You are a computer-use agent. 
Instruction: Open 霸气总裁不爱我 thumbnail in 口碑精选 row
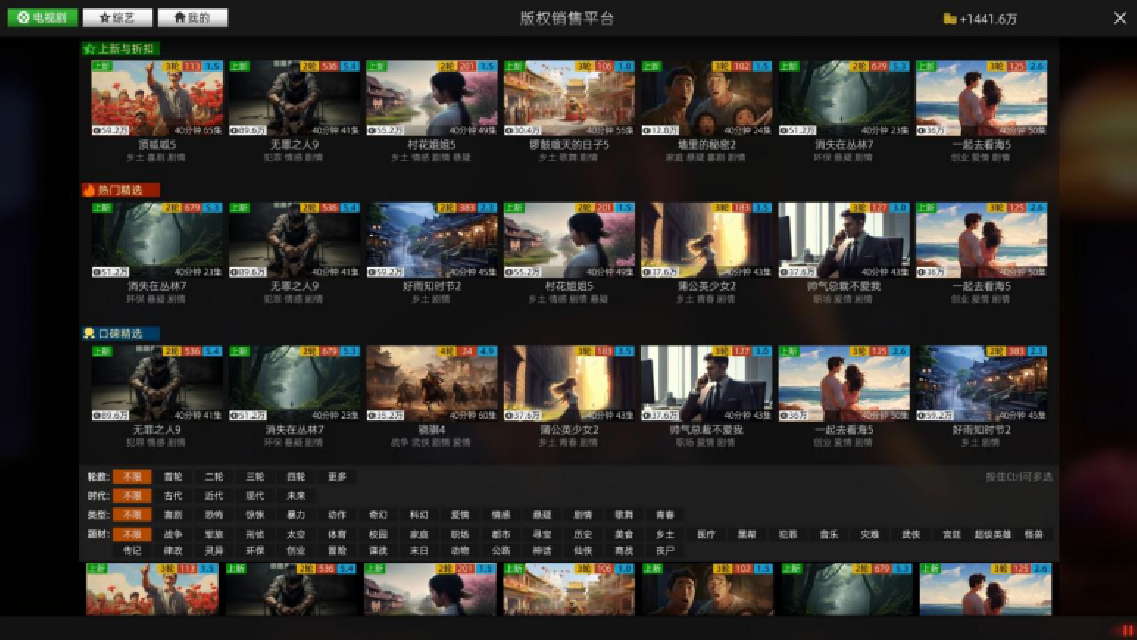[706, 384]
